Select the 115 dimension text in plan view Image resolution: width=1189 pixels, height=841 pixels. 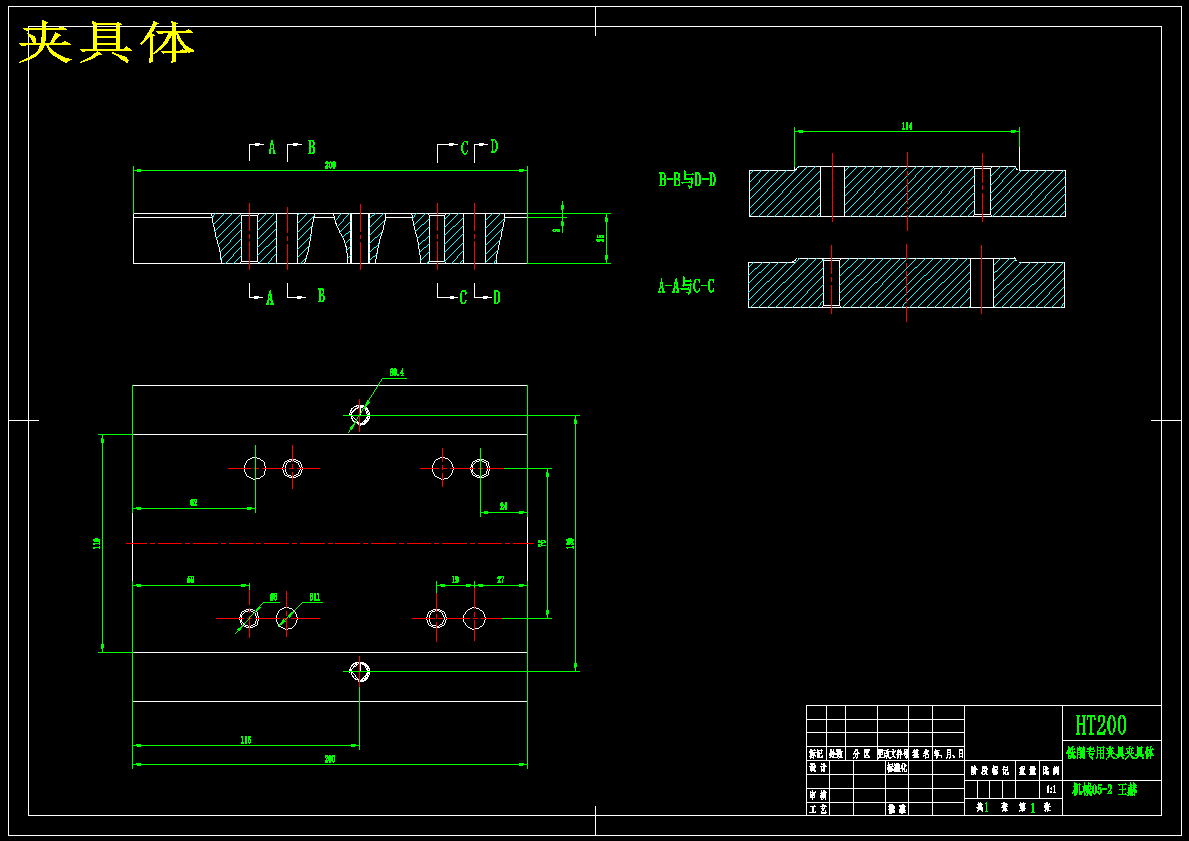pyautogui.click(x=246, y=739)
